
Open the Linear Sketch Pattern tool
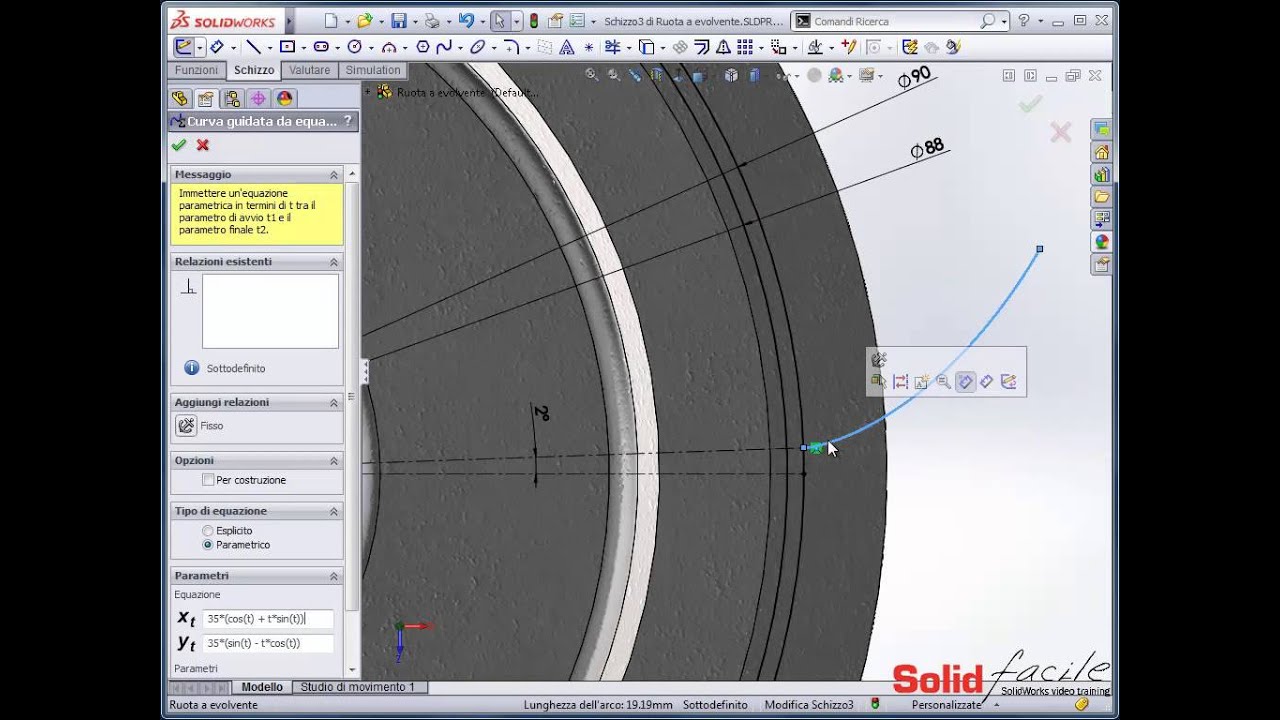(745, 47)
